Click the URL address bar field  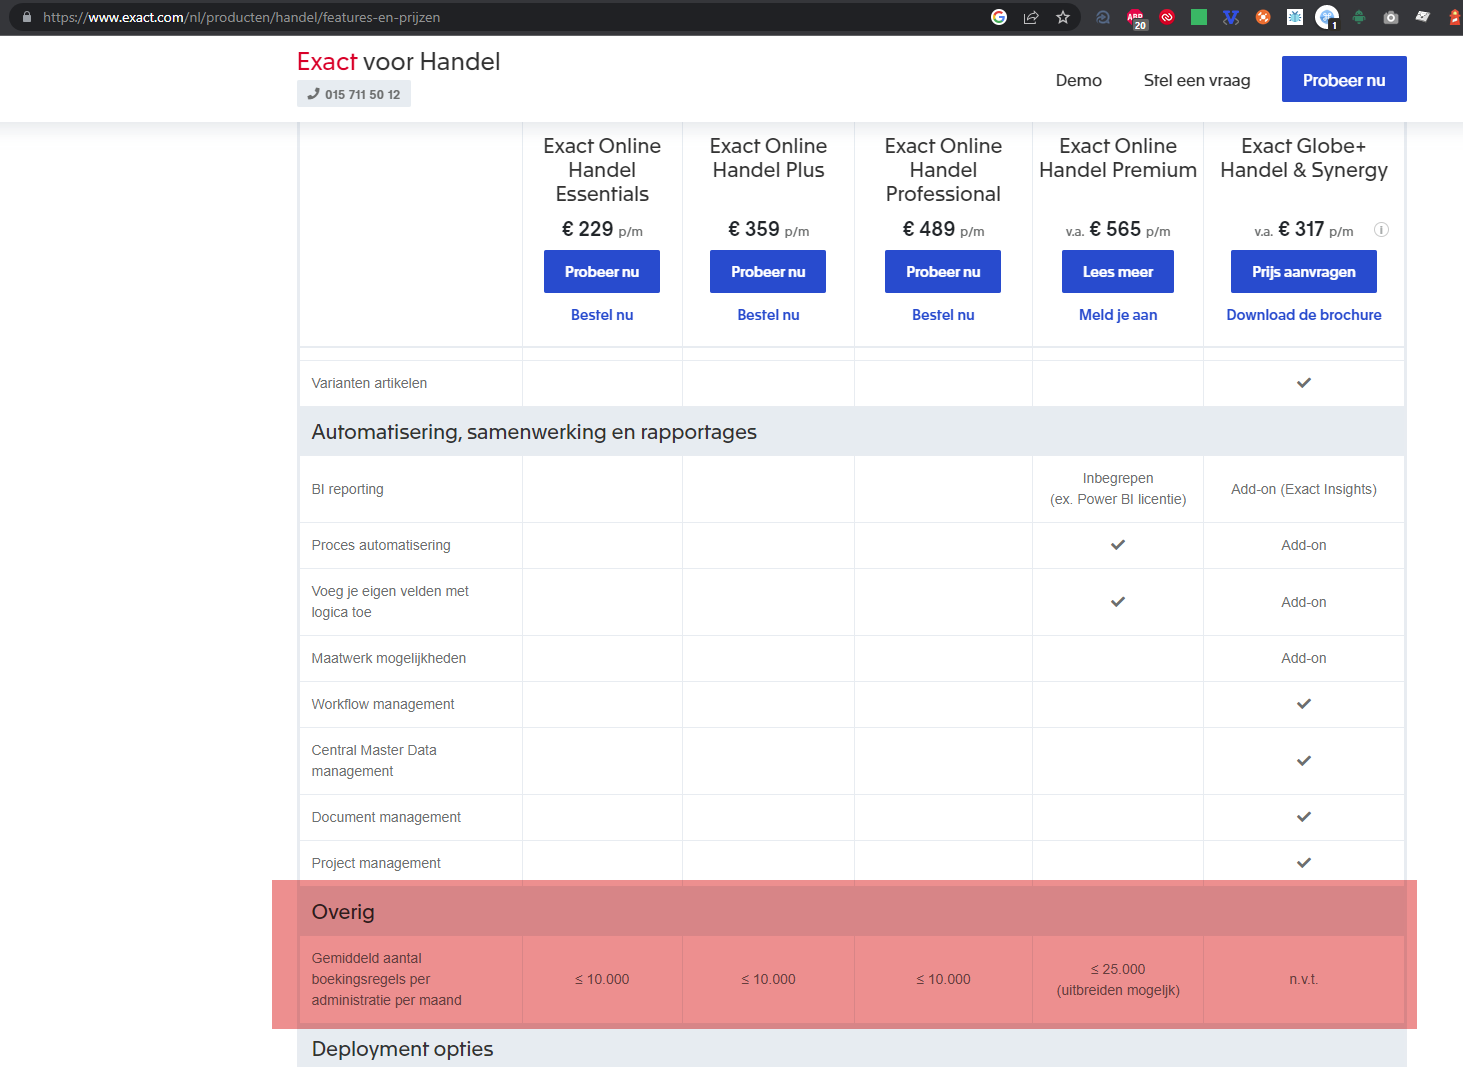click(x=500, y=17)
